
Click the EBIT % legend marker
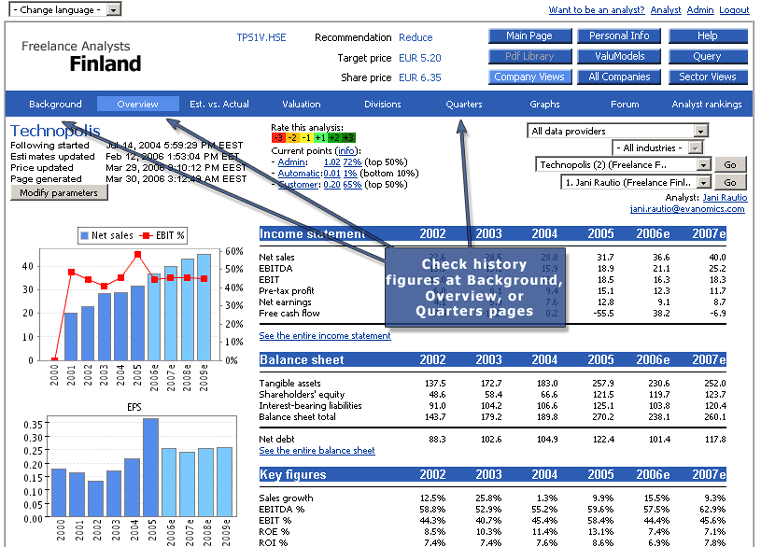click(x=146, y=235)
